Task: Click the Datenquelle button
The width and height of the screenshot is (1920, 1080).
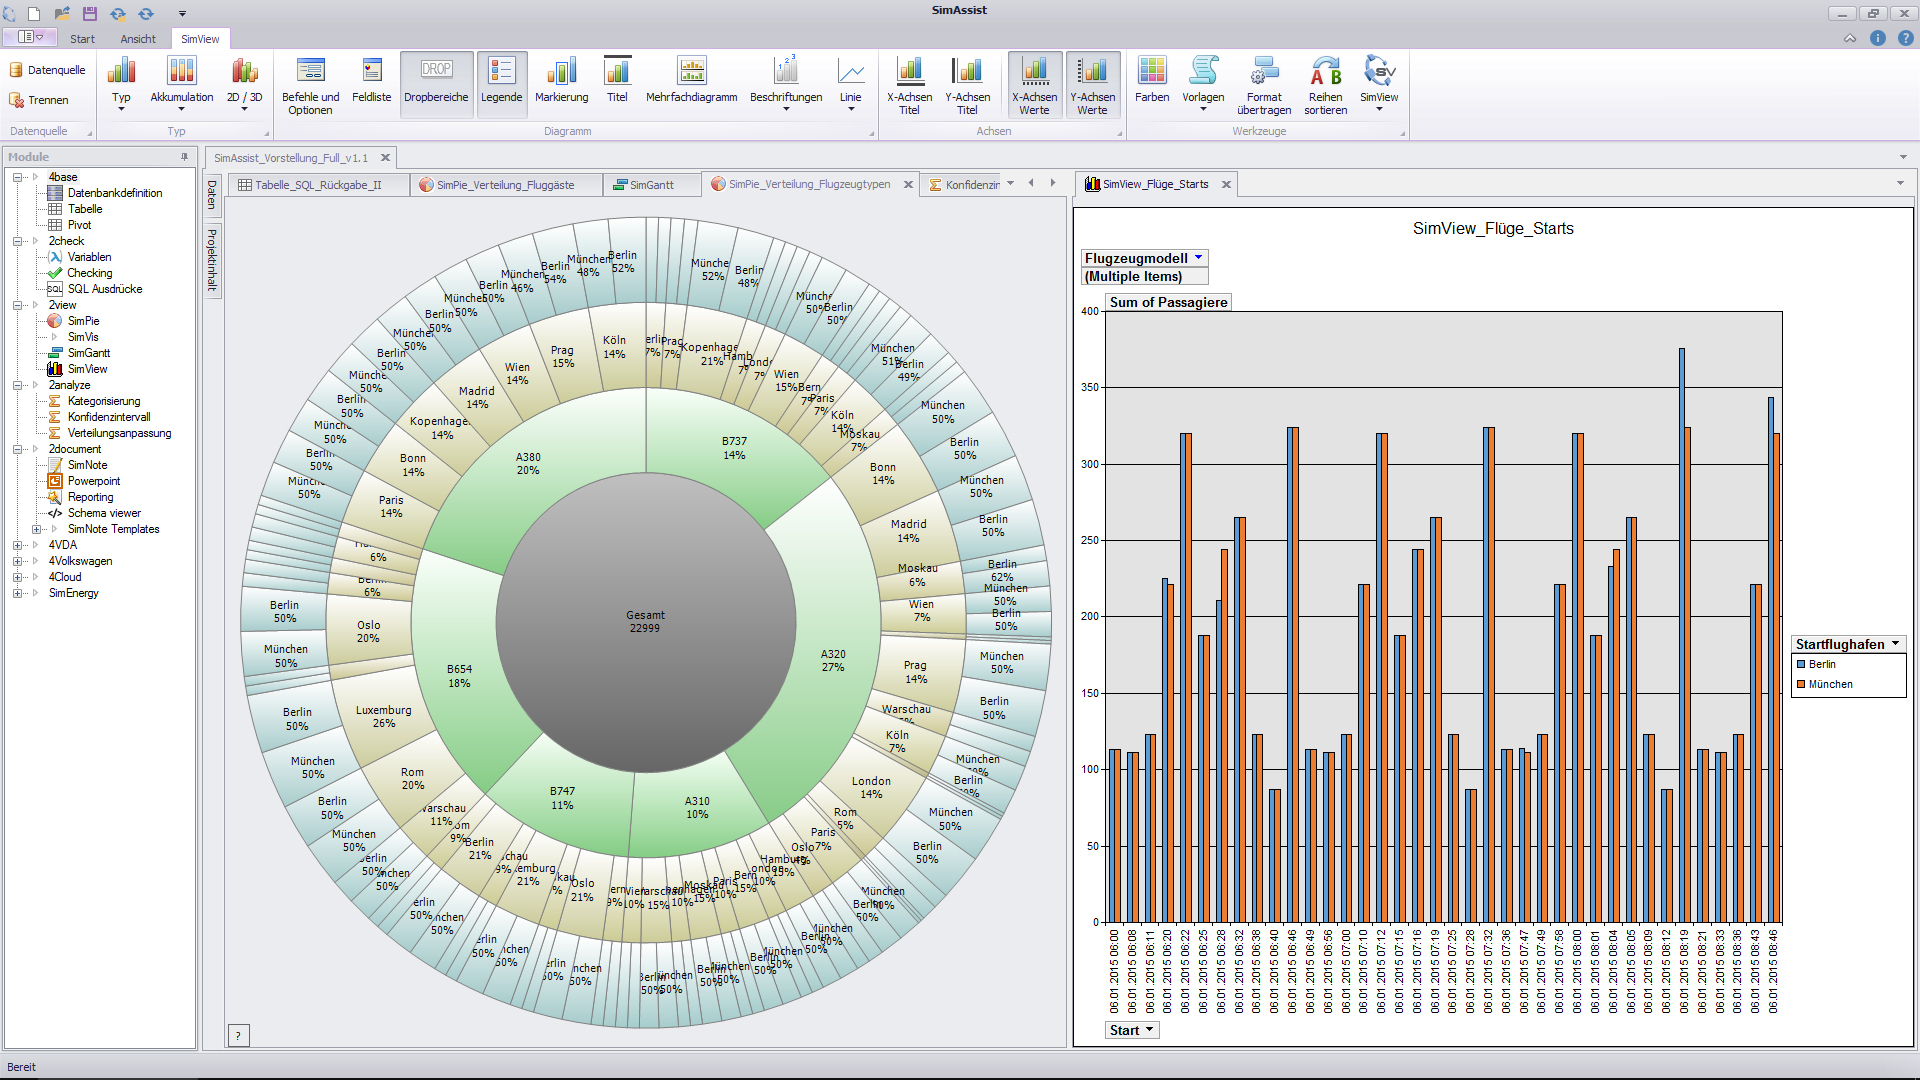Action: pyautogui.click(x=47, y=70)
